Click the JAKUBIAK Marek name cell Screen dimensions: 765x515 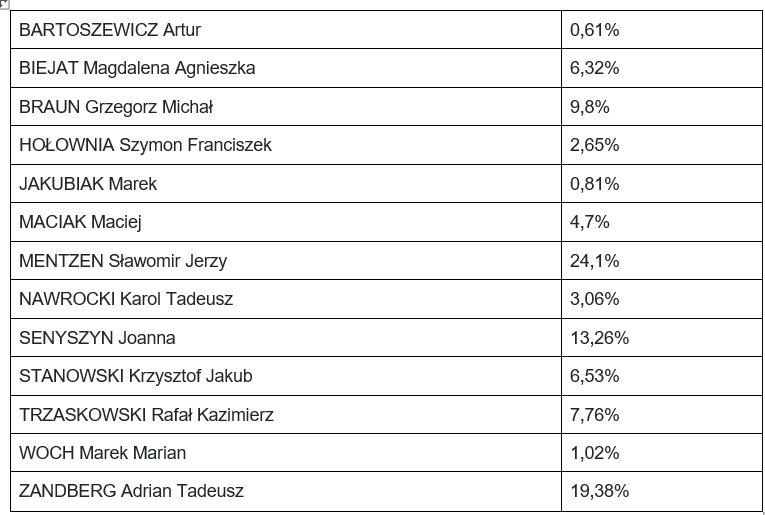tap(286, 183)
